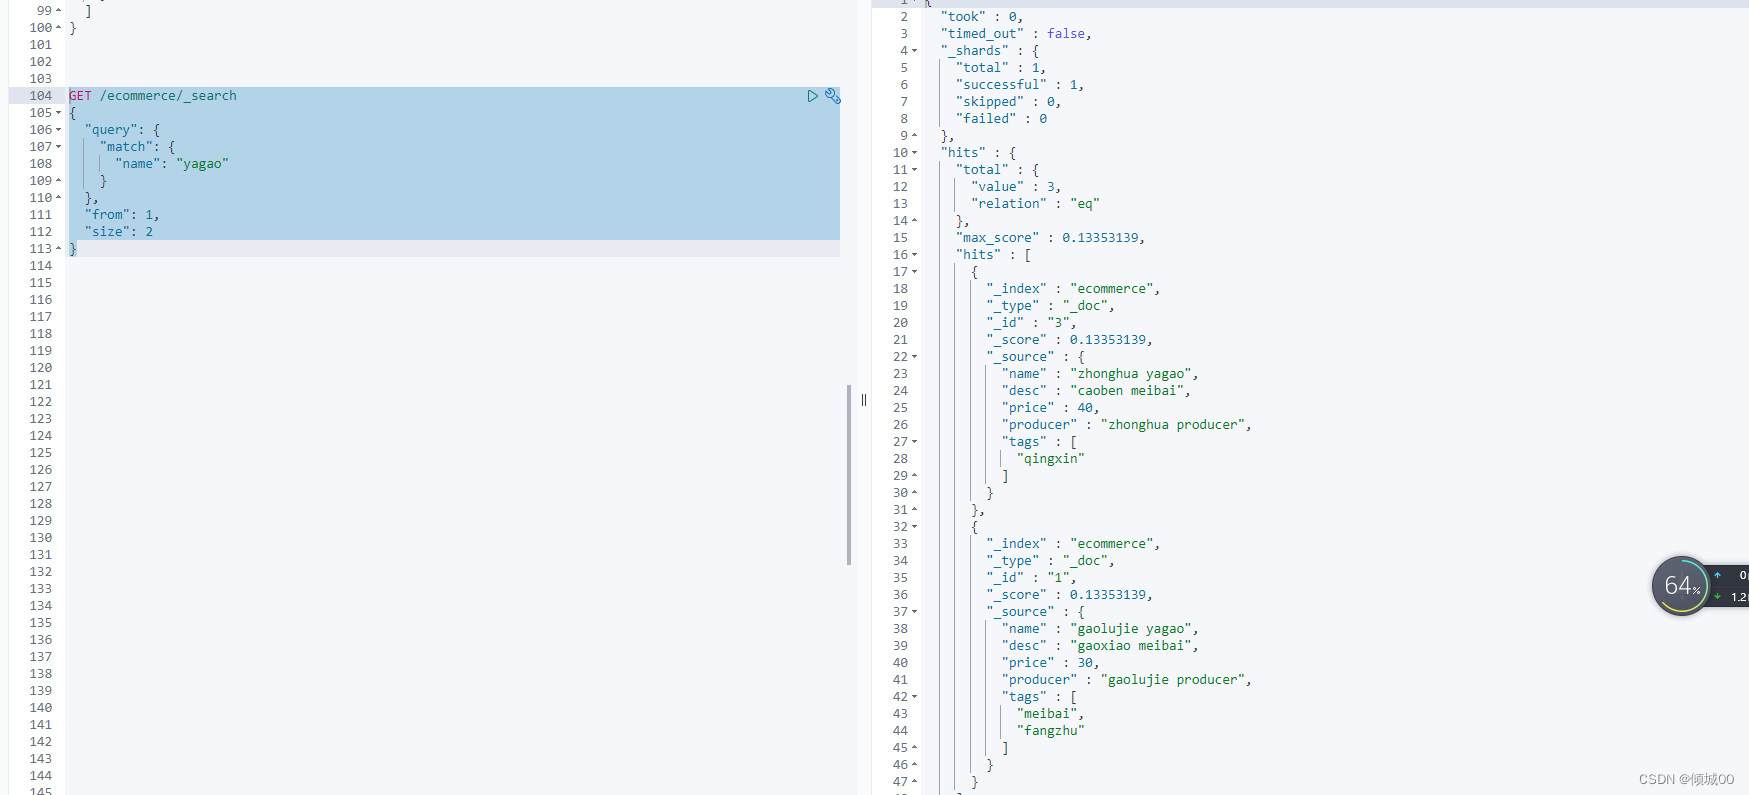1749x795 pixels.
Task: Click "zhonghua producer" value
Action: click(1174, 425)
